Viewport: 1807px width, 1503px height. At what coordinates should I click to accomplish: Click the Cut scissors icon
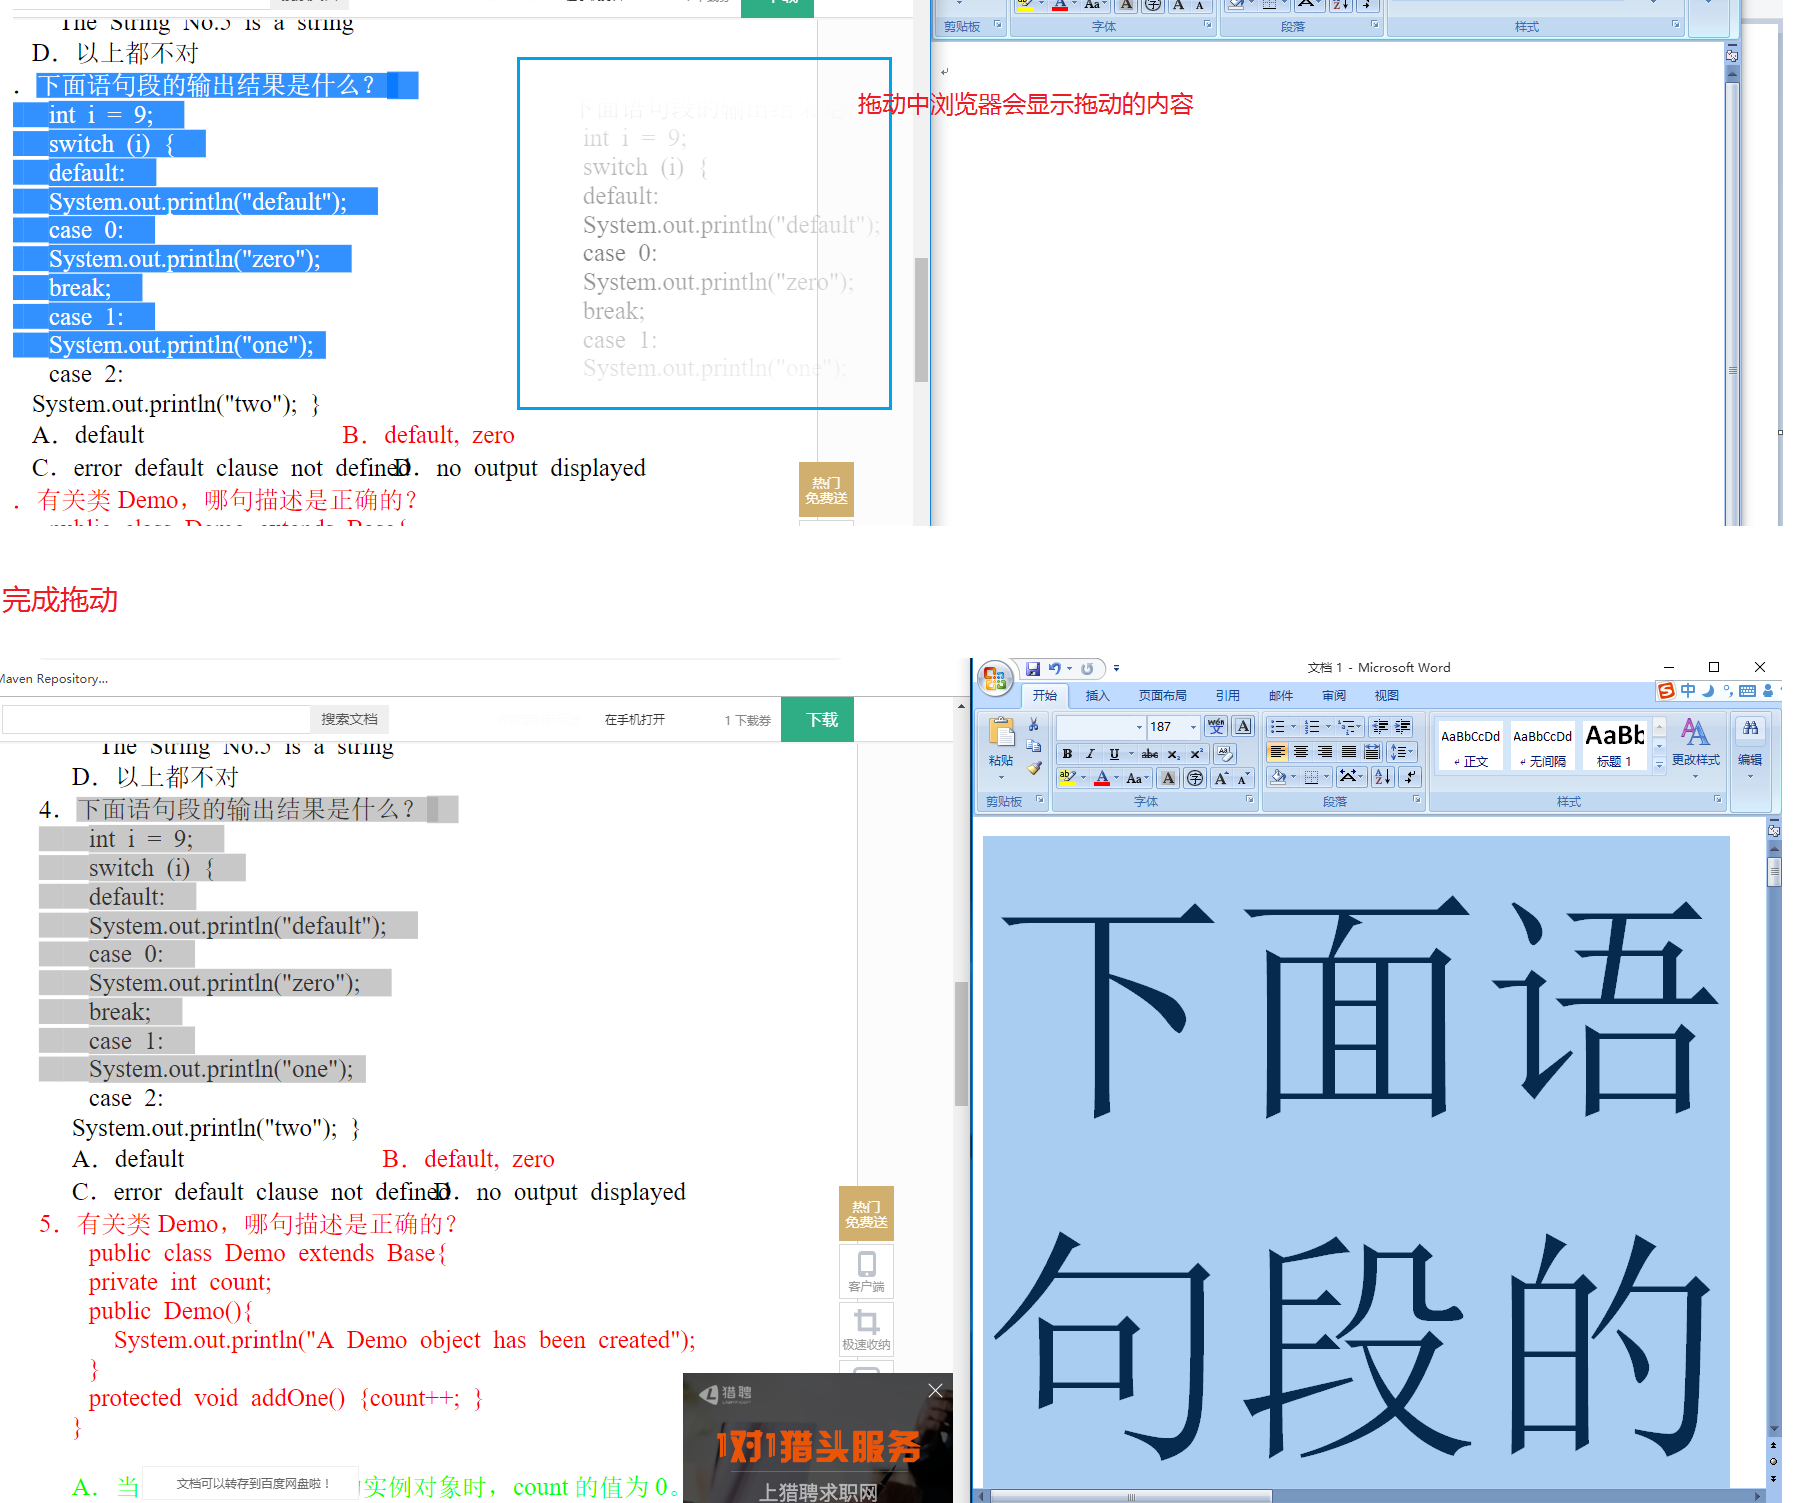click(x=1034, y=725)
